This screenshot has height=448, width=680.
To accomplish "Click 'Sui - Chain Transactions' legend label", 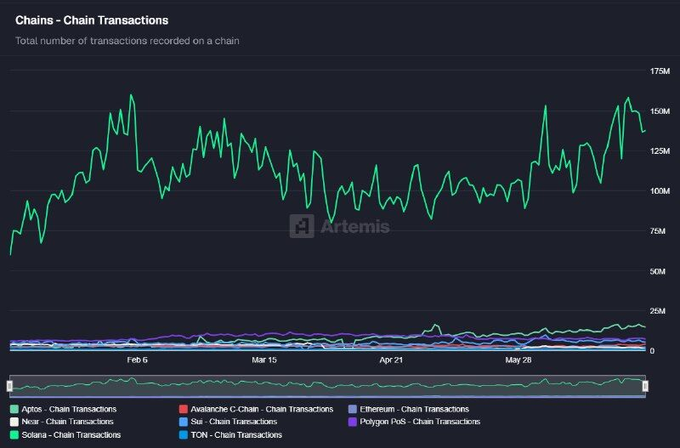I will tap(234, 422).
